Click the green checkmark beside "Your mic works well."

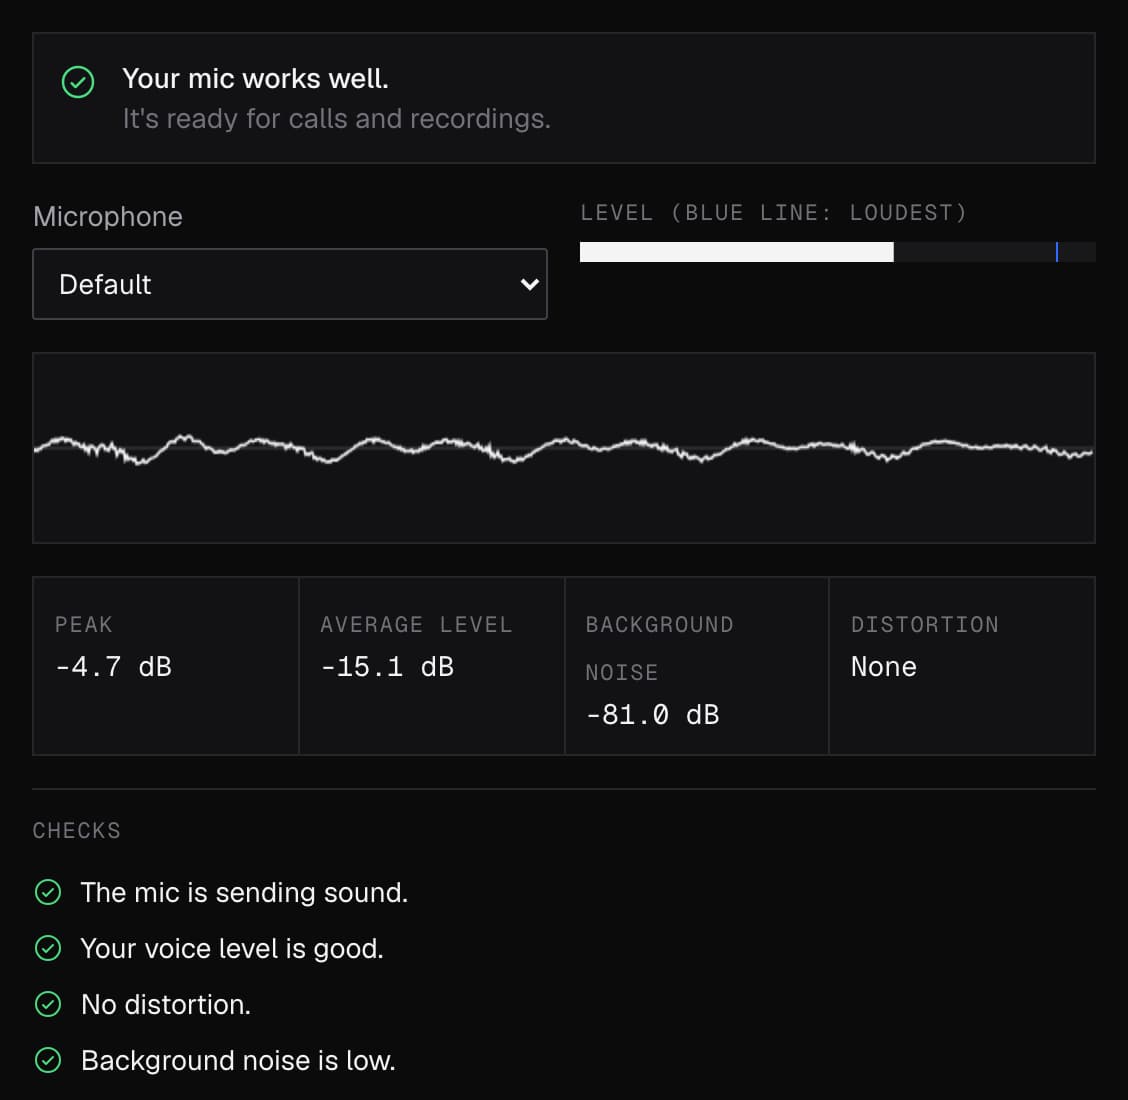(78, 82)
